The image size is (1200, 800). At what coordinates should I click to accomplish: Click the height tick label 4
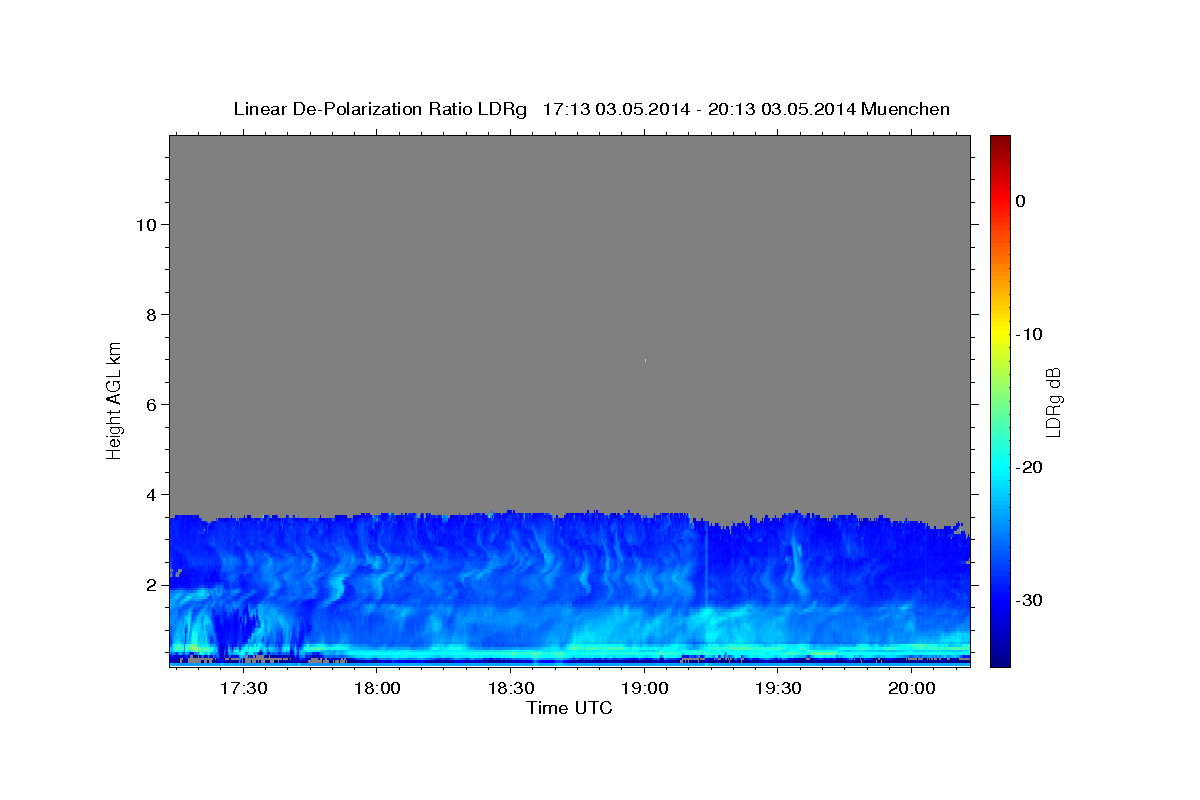(x=149, y=494)
